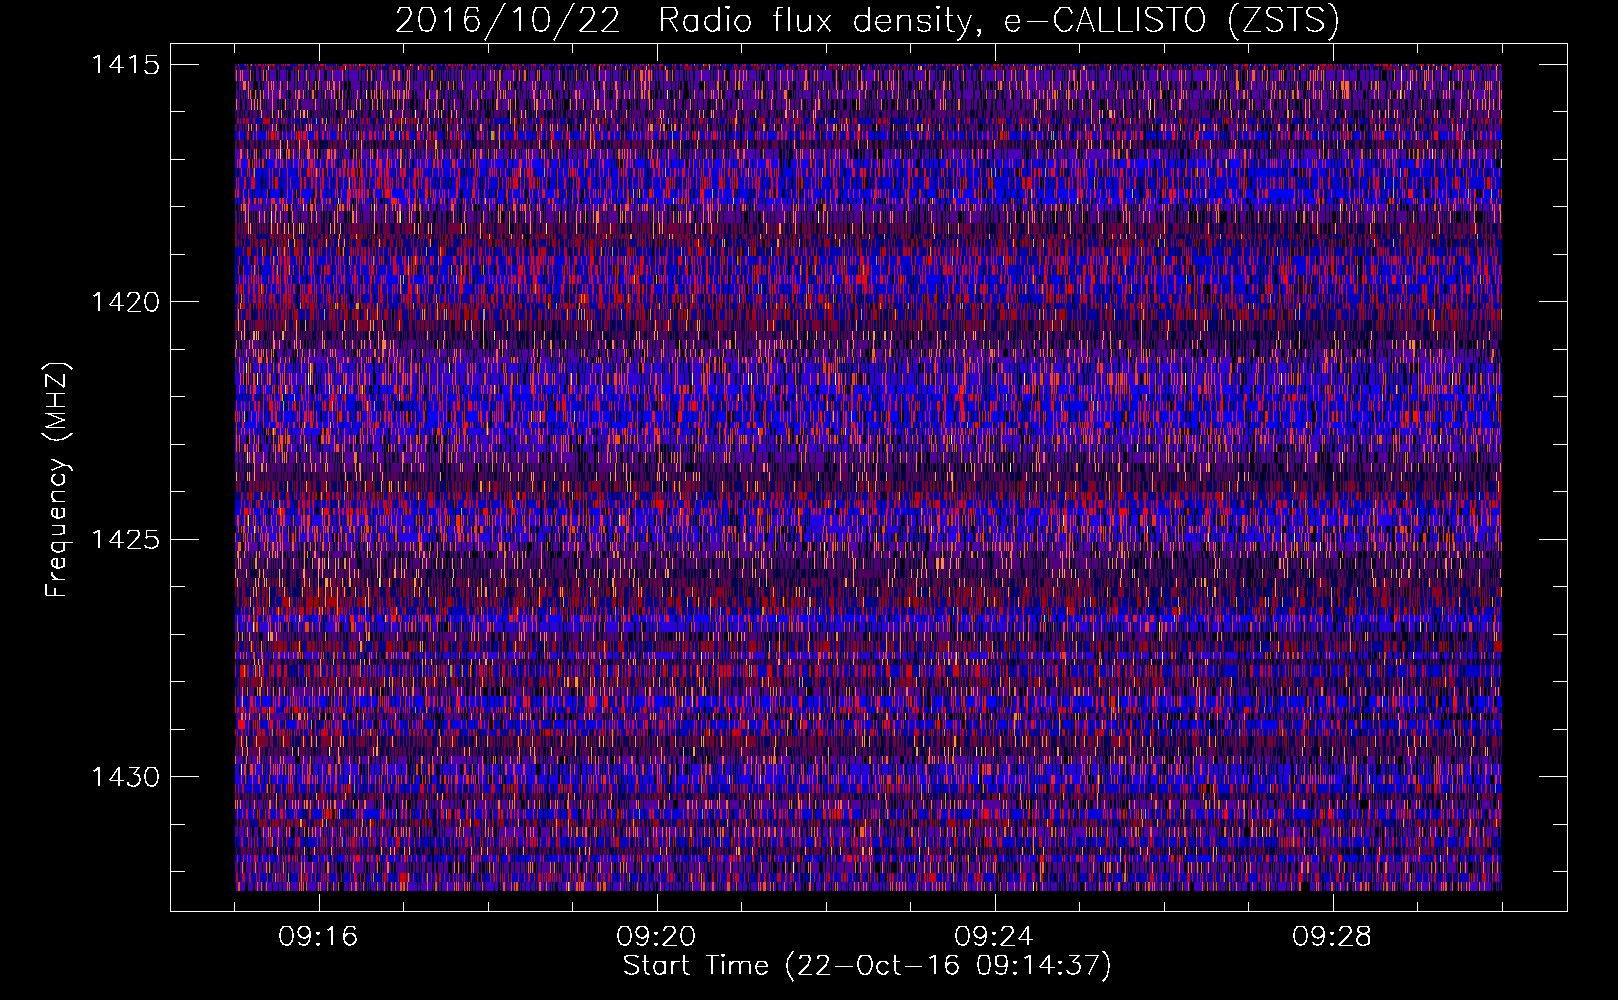Click the 09:24 time axis label
The height and width of the screenshot is (1000, 1618).
tap(994, 937)
